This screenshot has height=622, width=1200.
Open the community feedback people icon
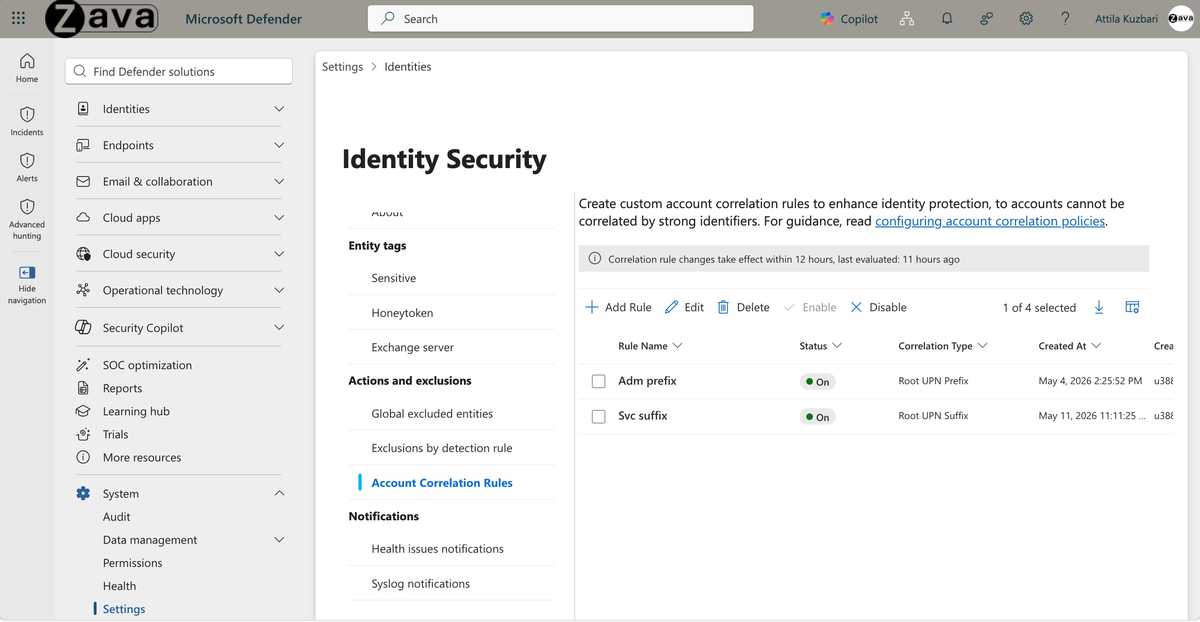[x=986, y=19]
